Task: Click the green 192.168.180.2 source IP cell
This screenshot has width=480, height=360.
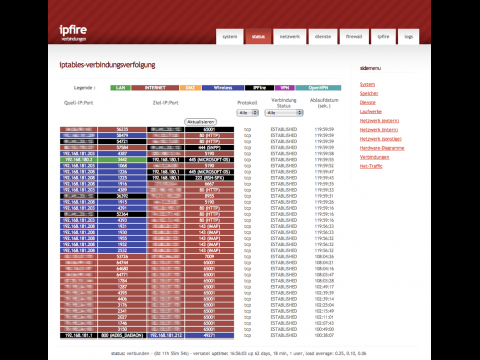Action: point(79,160)
